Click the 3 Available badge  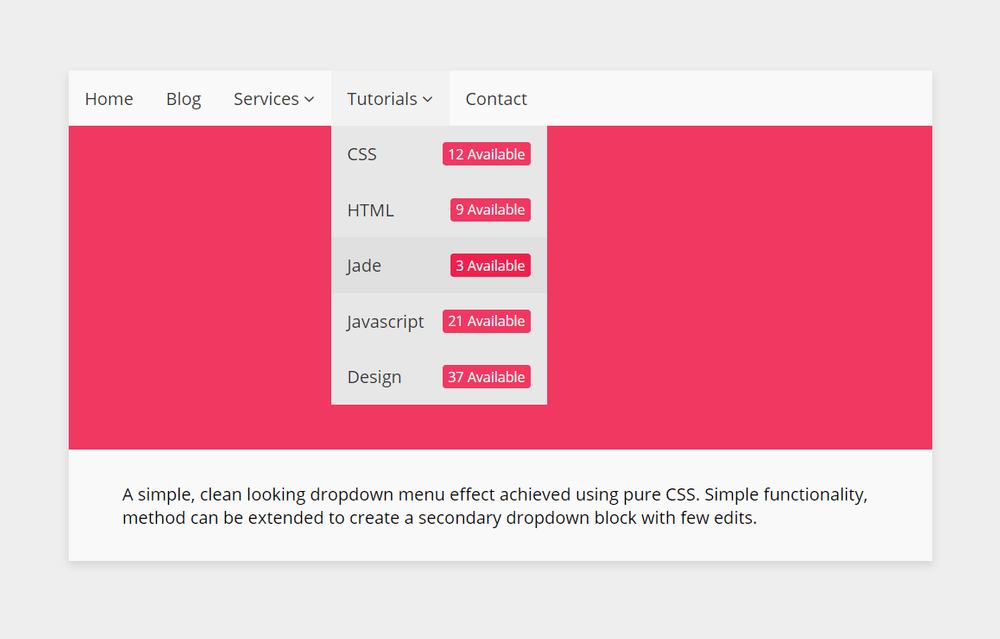point(490,265)
